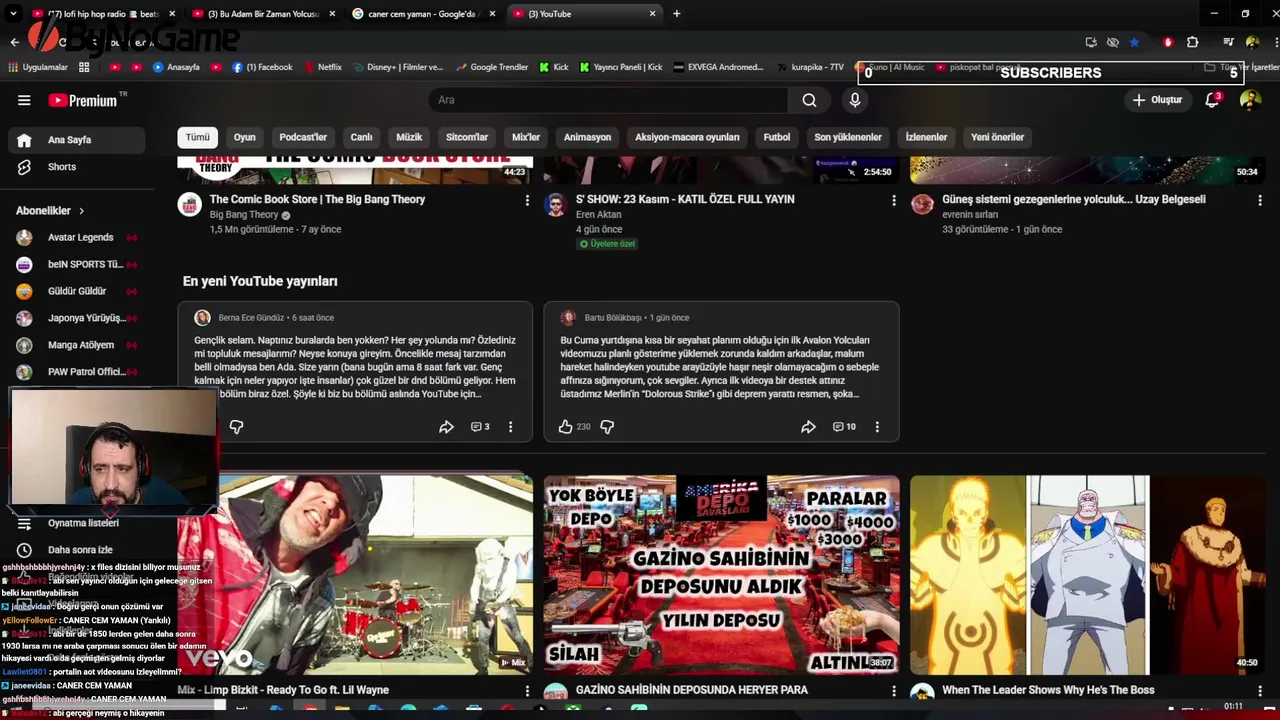Open options menu for Güneş sistemi video
Viewport: 1280px width, 720px height.
pos(1259,201)
